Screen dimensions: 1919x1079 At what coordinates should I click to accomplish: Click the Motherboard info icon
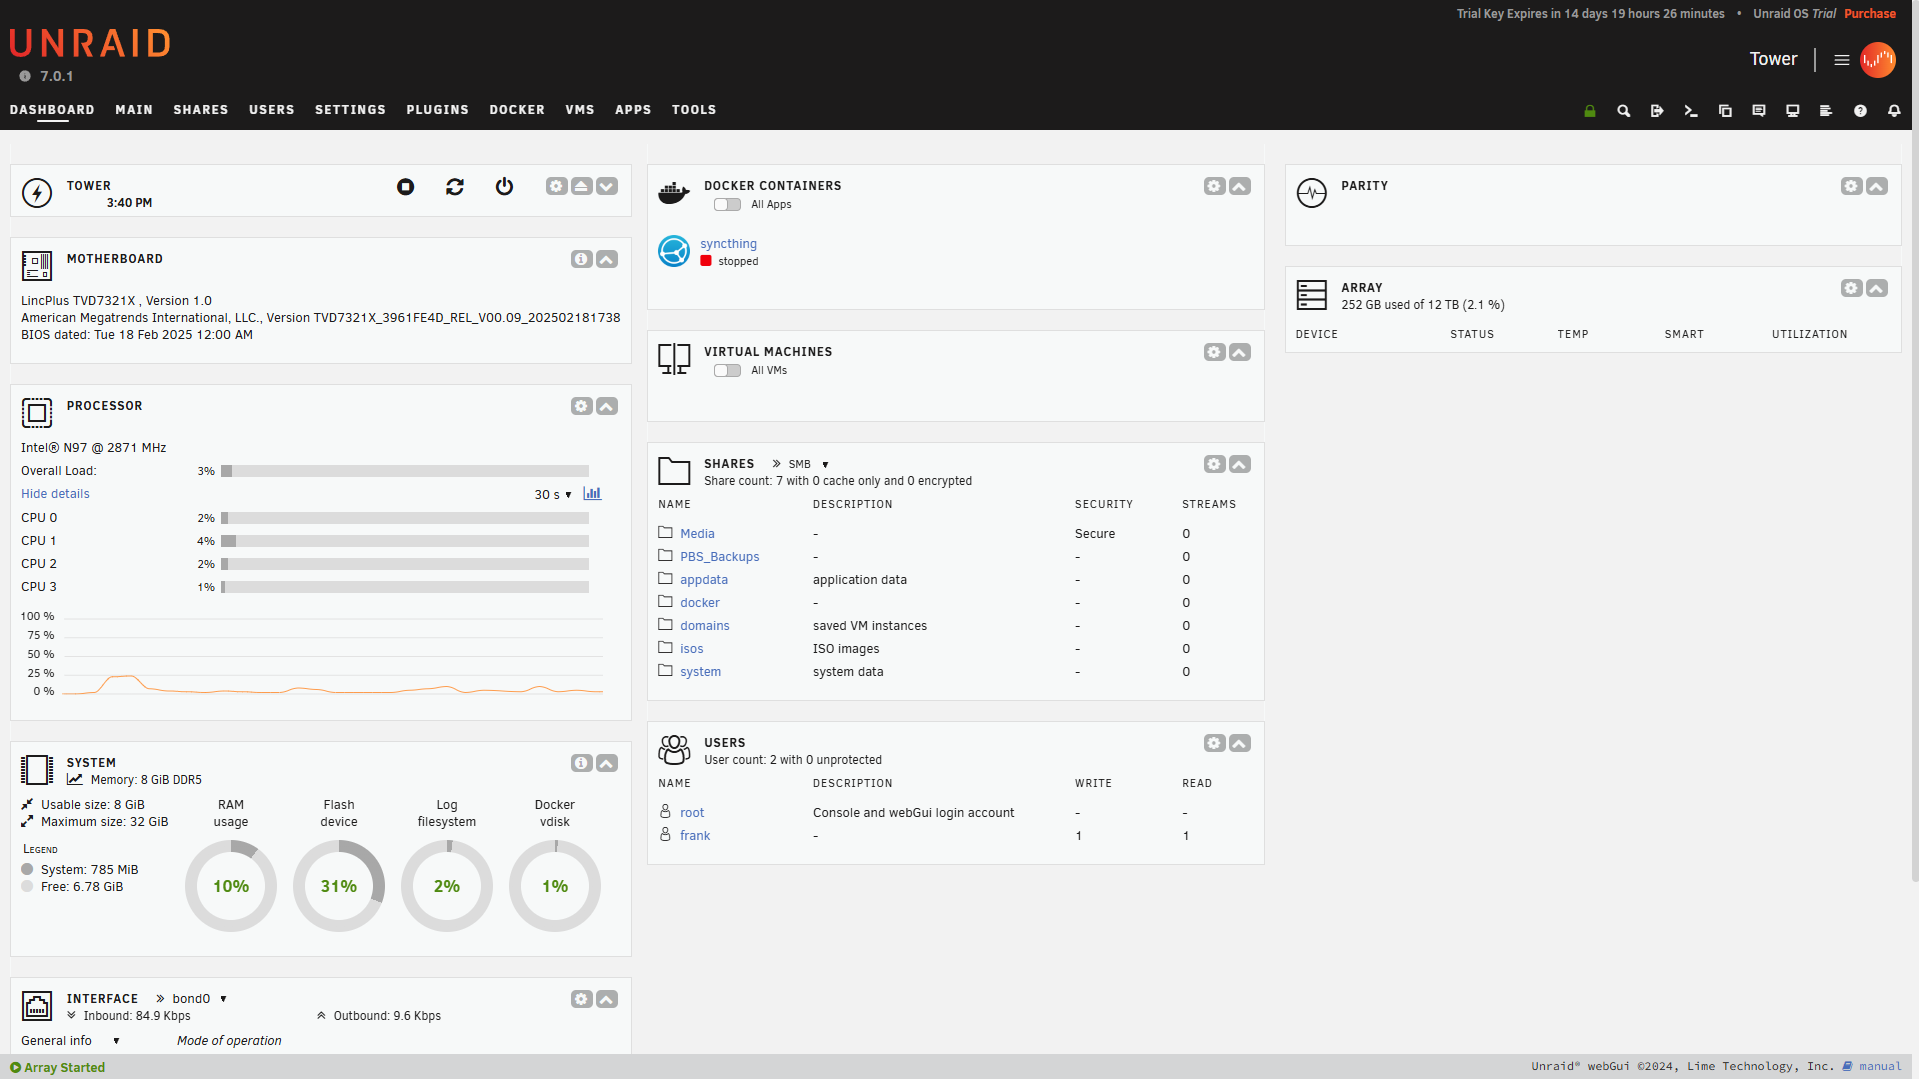click(x=582, y=259)
